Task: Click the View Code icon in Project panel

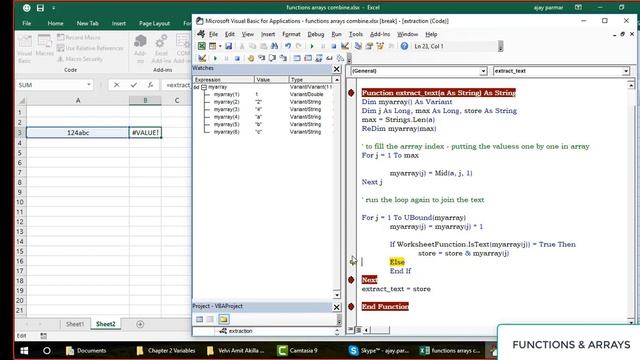Action: [199, 319]
